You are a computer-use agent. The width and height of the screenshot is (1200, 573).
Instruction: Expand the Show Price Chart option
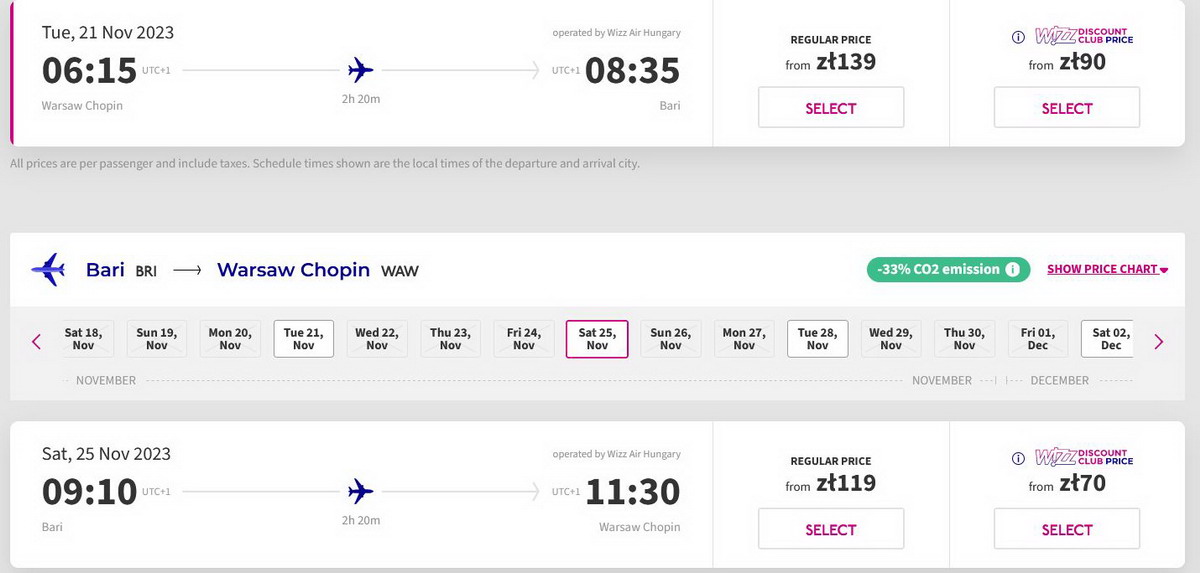(x=1107, y=269)
